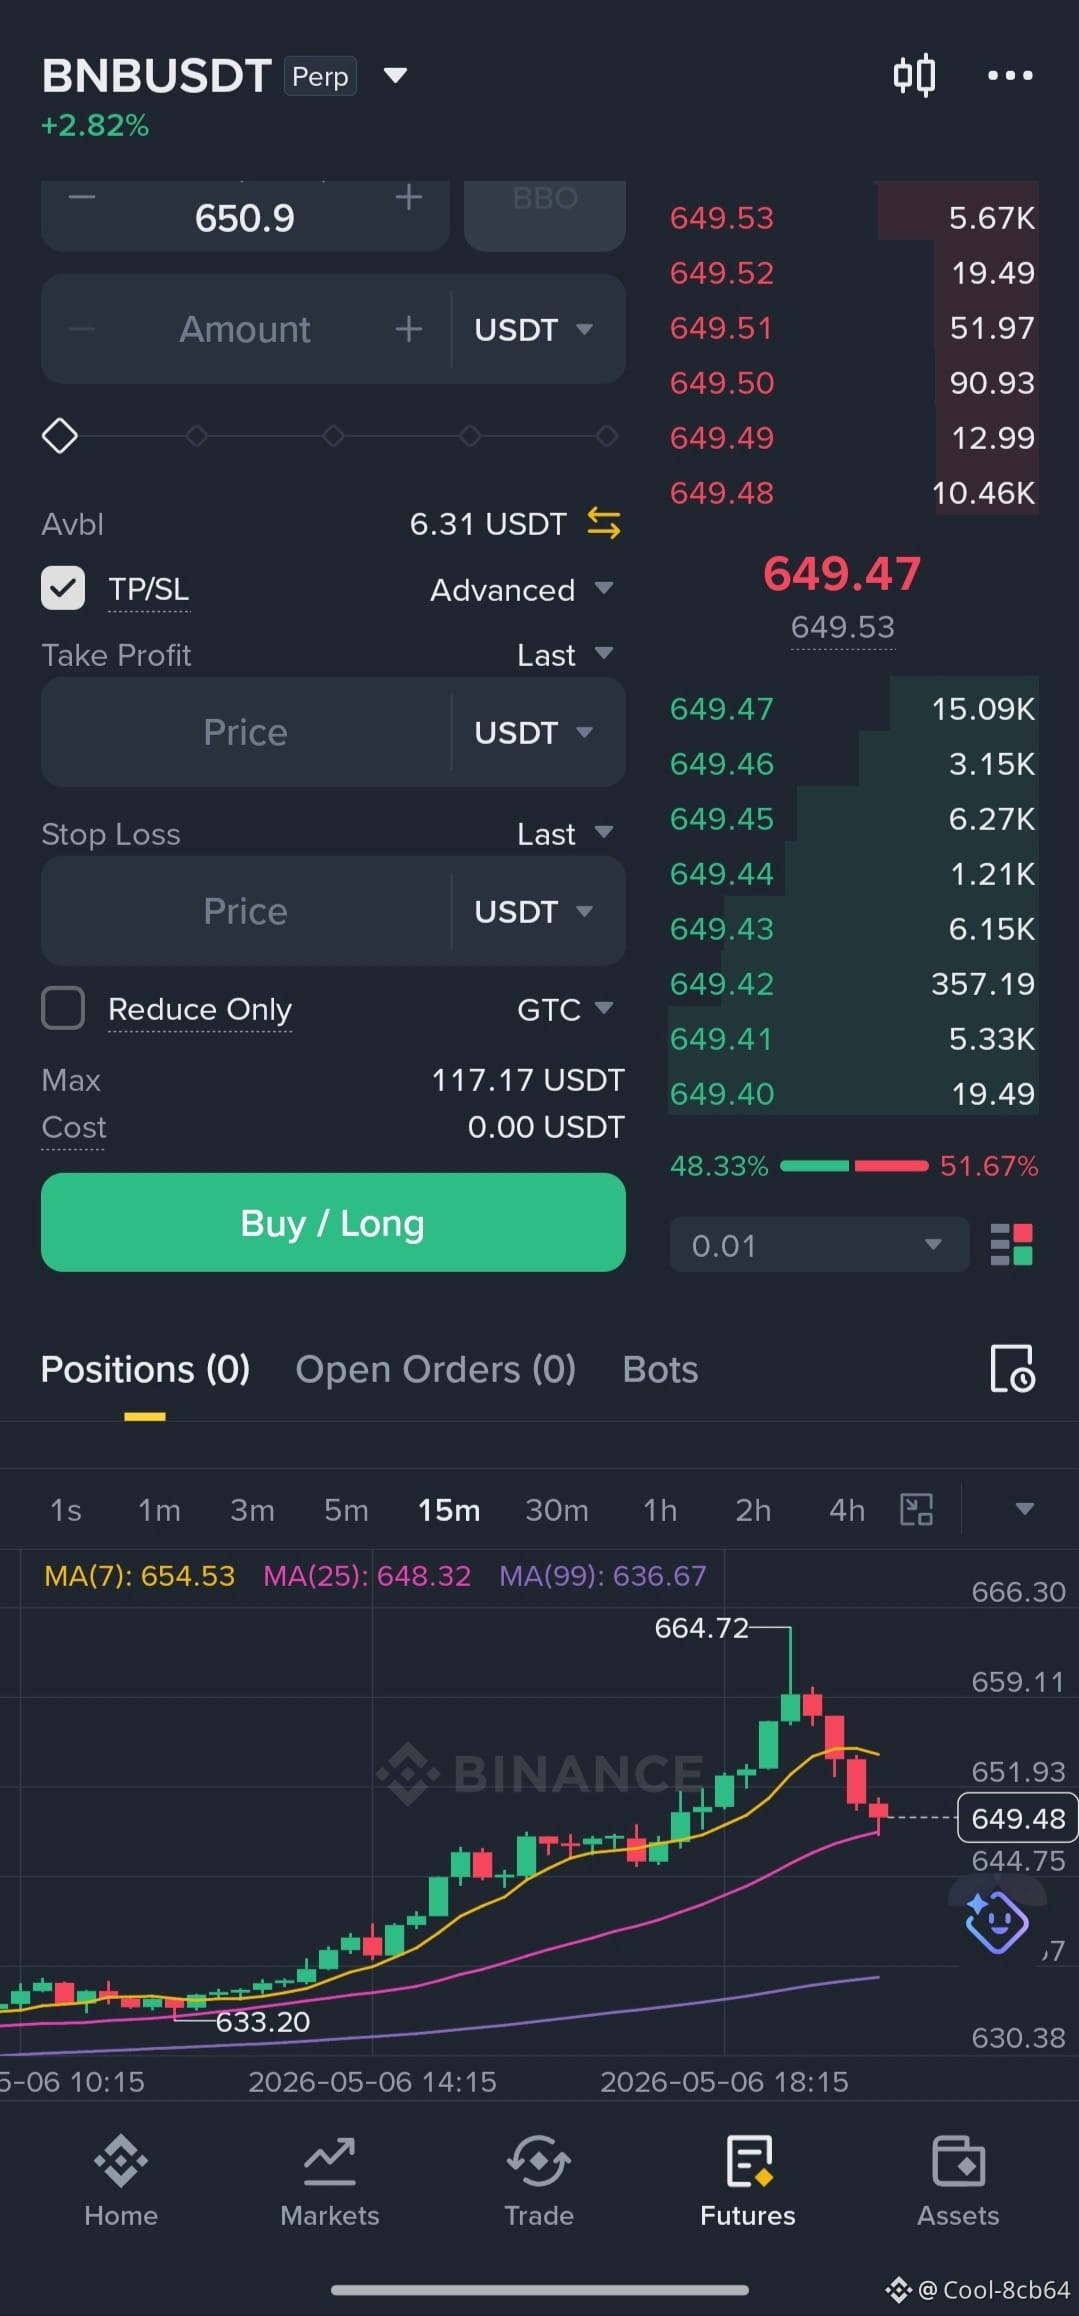
Task: Open the Markets section in bottom bar
Action: click(330, 2181)
